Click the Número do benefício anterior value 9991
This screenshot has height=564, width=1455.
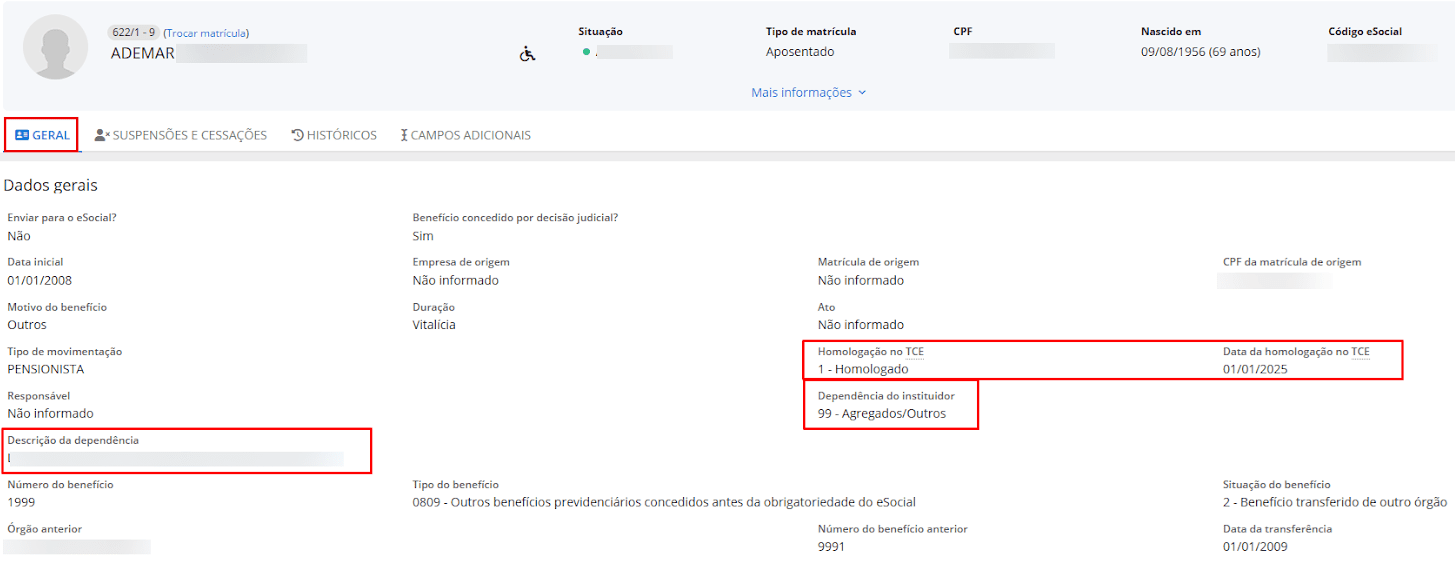point(832,546)
